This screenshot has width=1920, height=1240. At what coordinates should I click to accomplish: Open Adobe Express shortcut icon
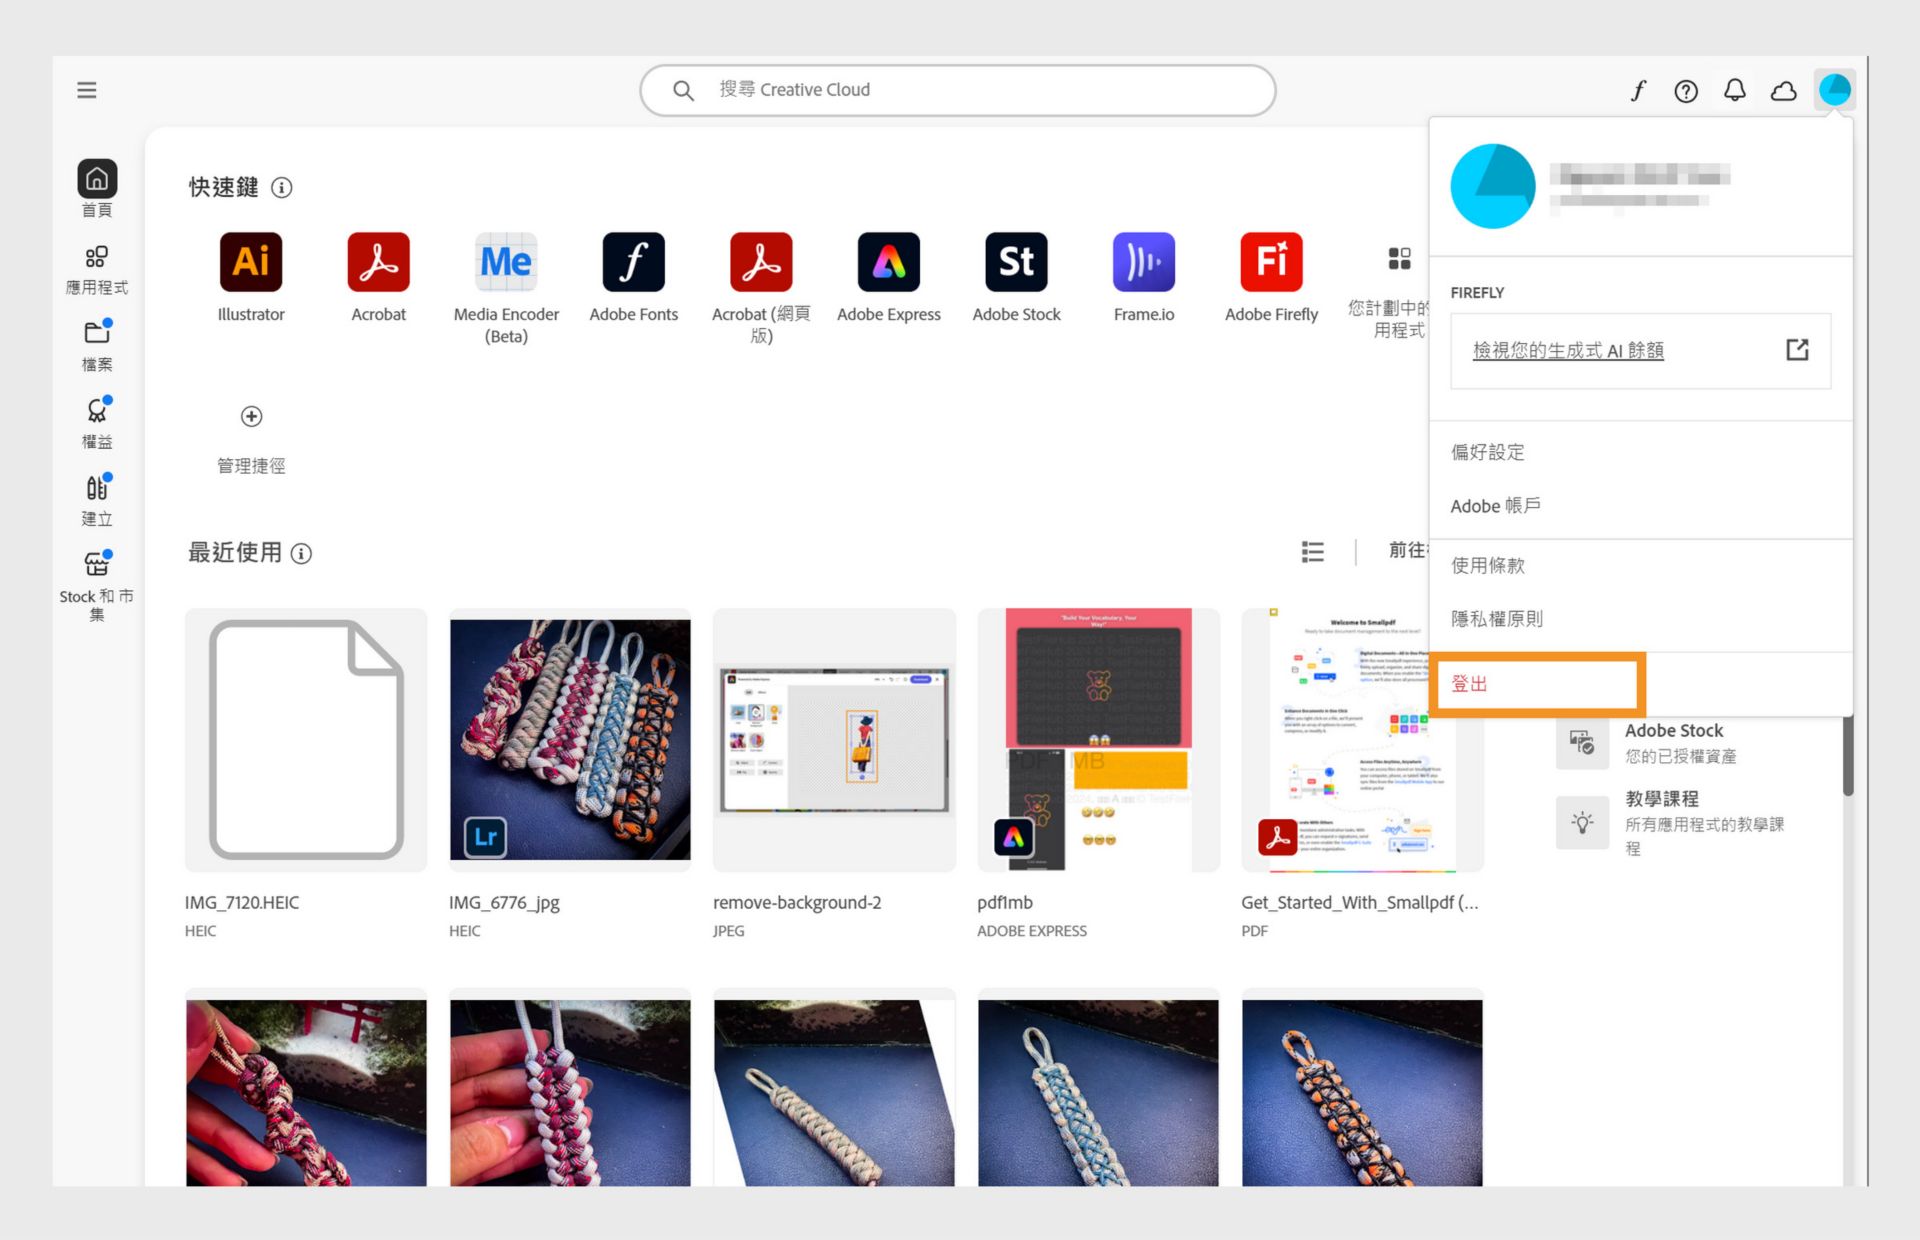(x=888, y=262)
